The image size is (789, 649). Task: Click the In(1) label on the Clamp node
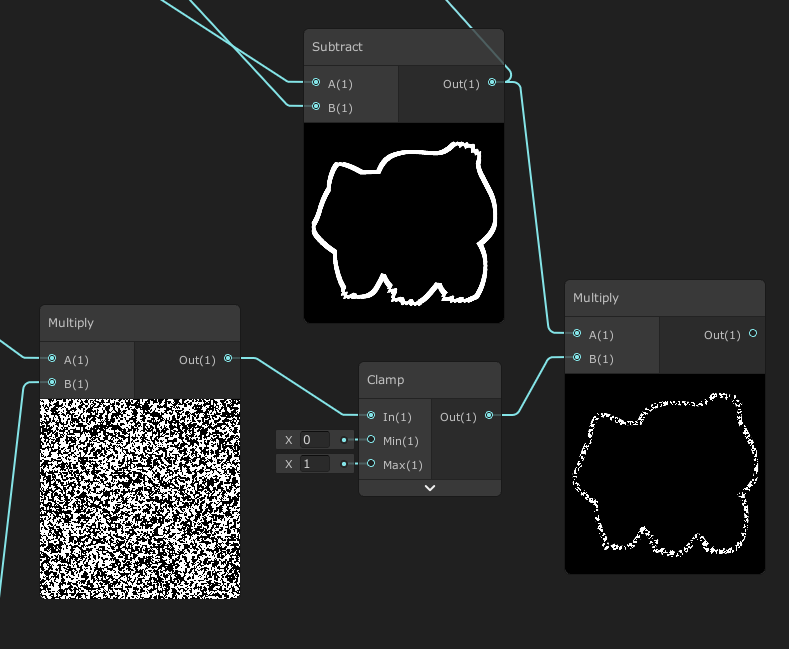coord(397,417)
